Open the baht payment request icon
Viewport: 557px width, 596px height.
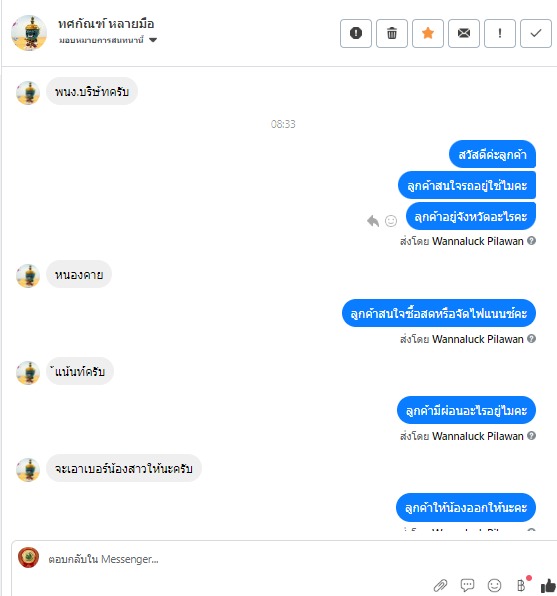click(522, 585)
